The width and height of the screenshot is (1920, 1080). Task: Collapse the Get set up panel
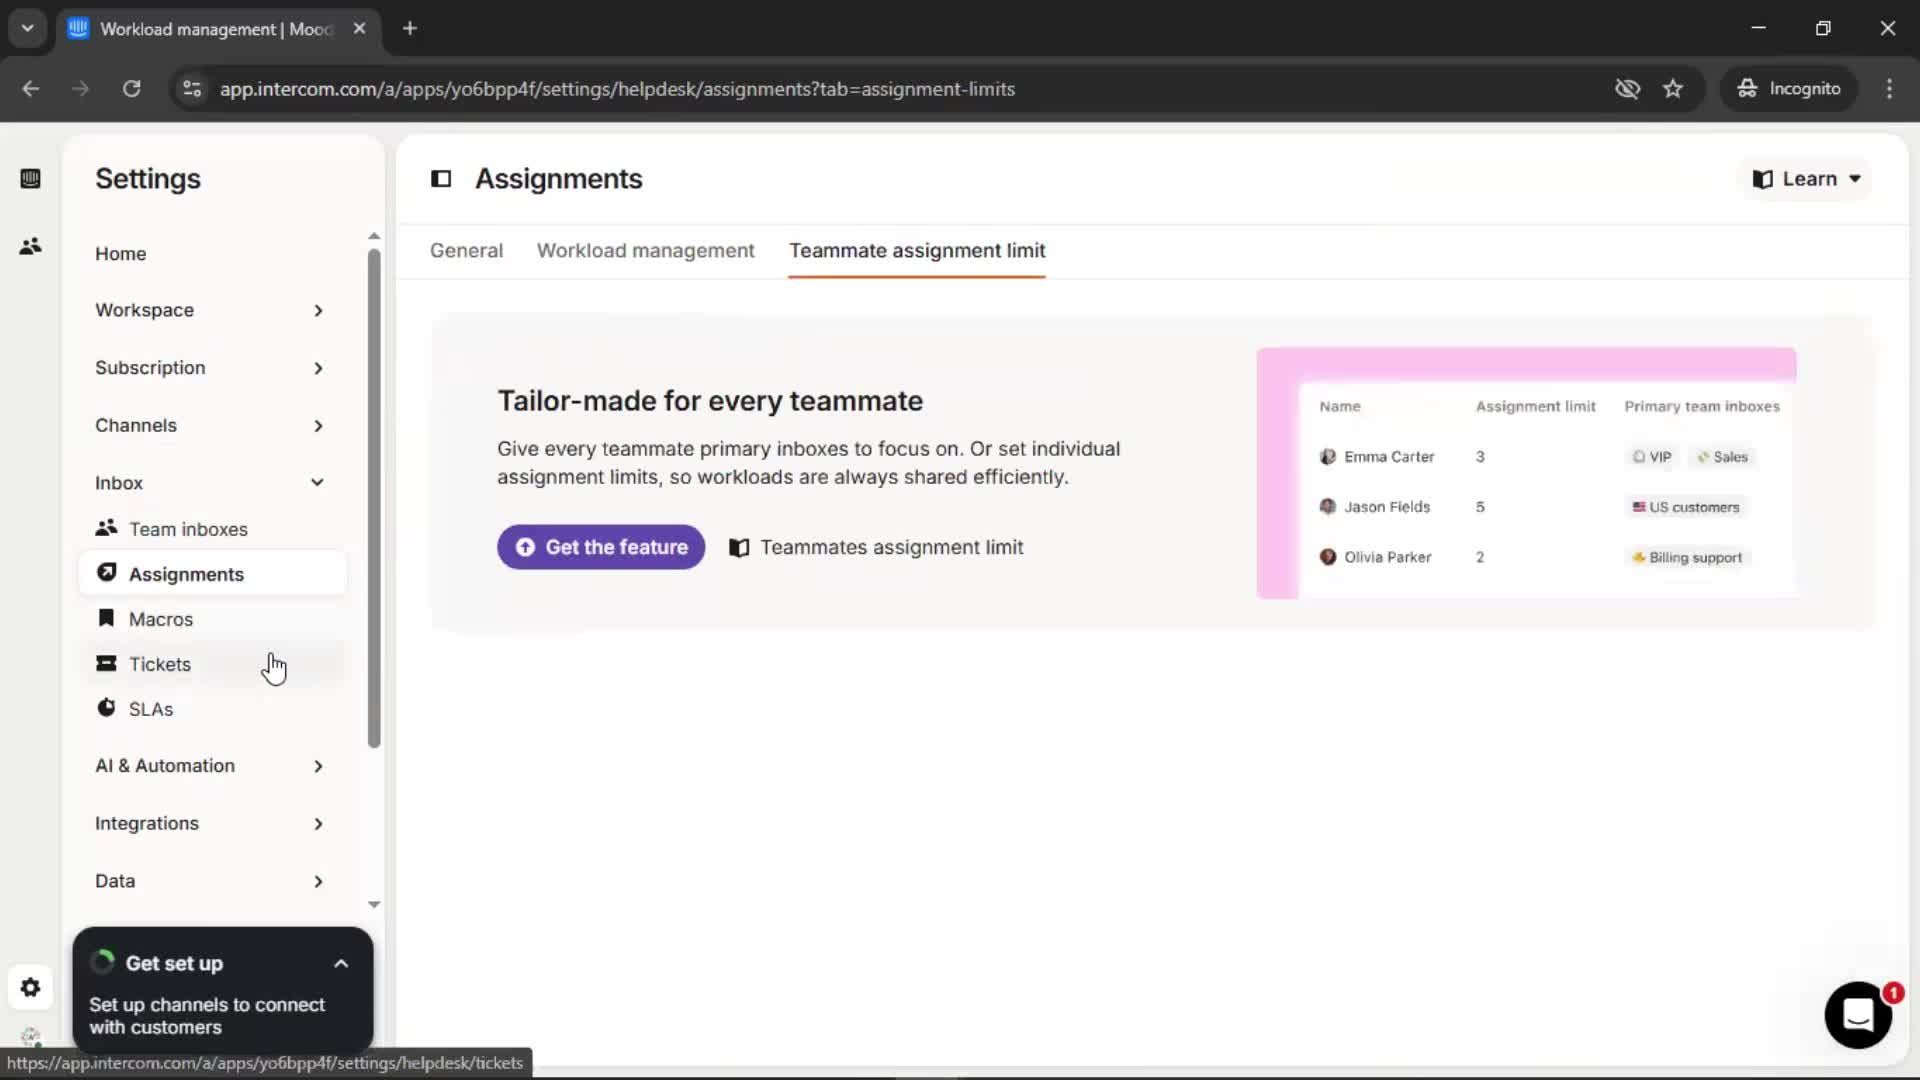pyautogui.click(x=341, y=964)
